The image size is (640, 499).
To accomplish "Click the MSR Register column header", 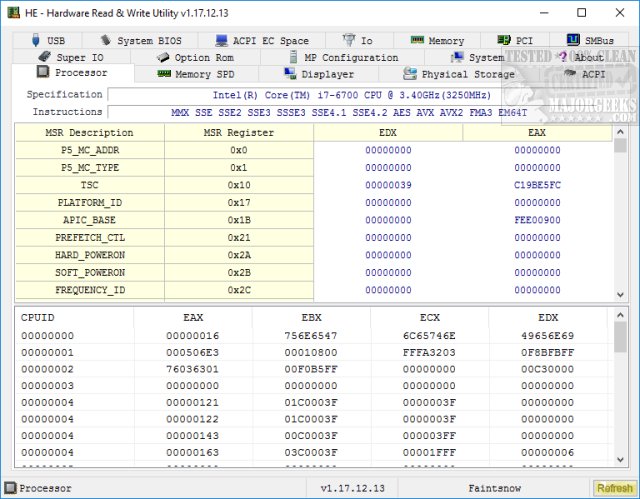I will pos(238,133).
